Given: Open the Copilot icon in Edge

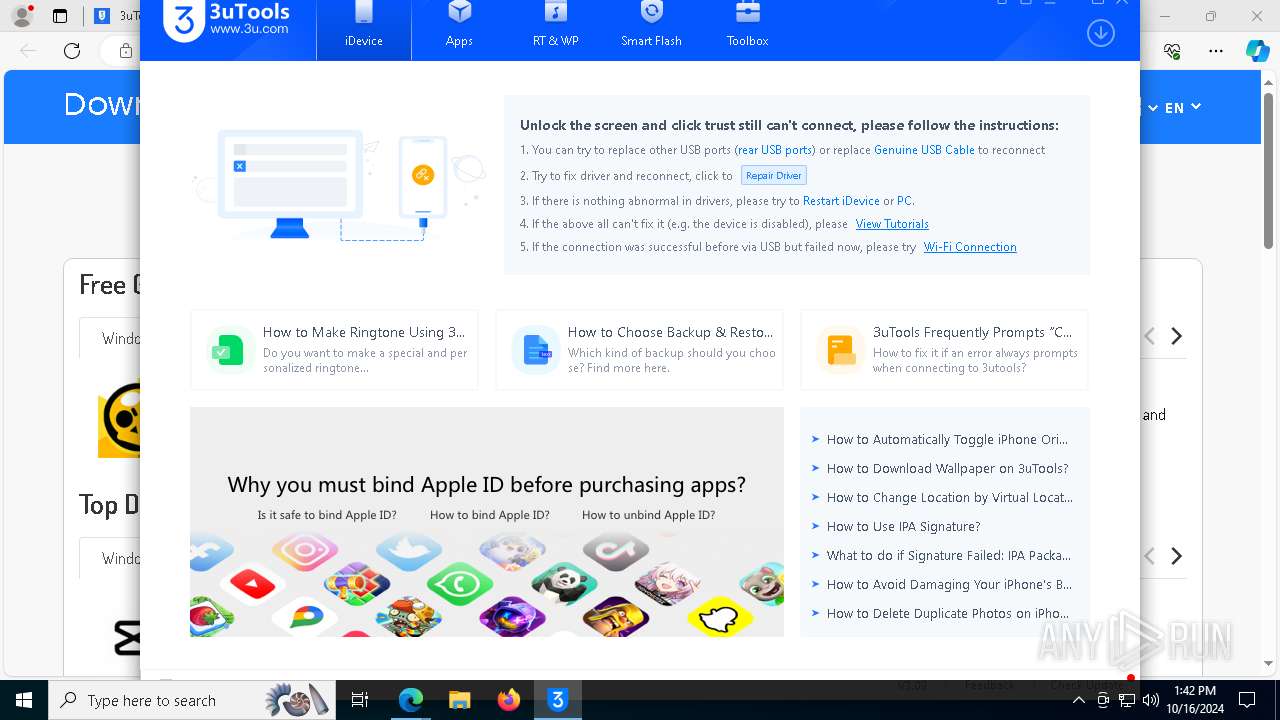Looking at the screenshot, I should click(1257, 51).
